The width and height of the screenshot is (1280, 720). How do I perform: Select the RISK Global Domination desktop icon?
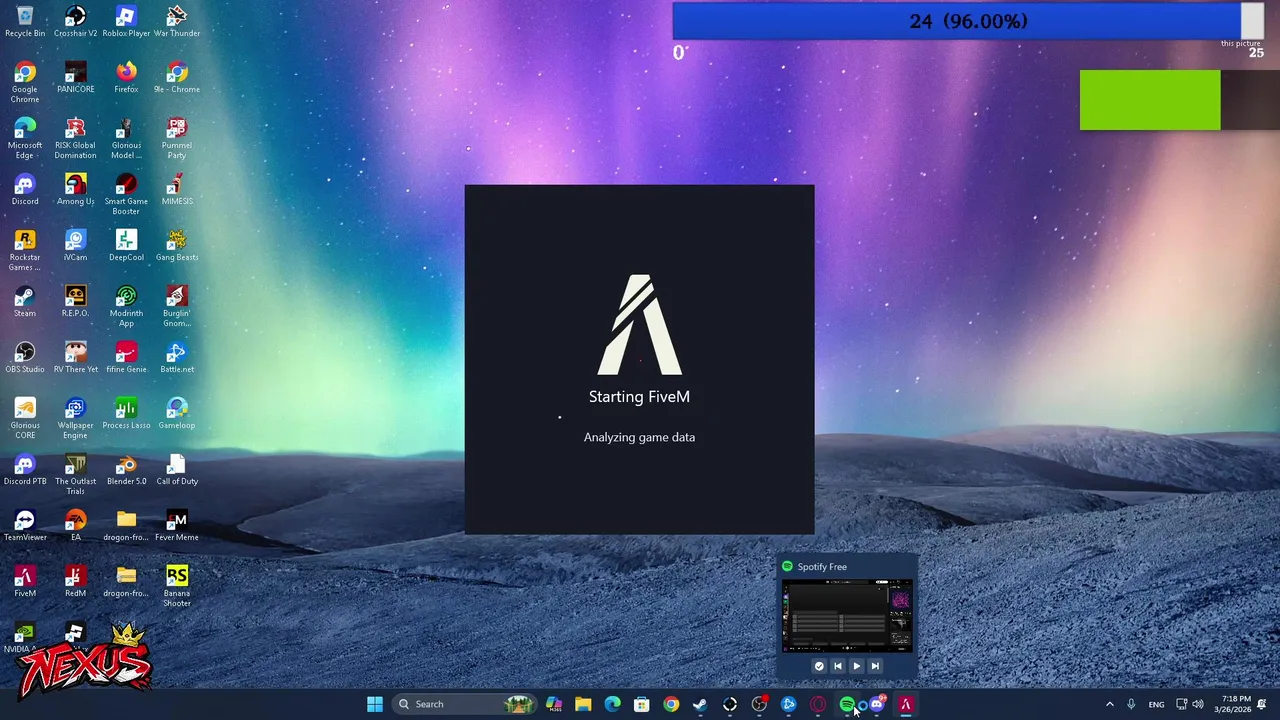pos(75,138)
